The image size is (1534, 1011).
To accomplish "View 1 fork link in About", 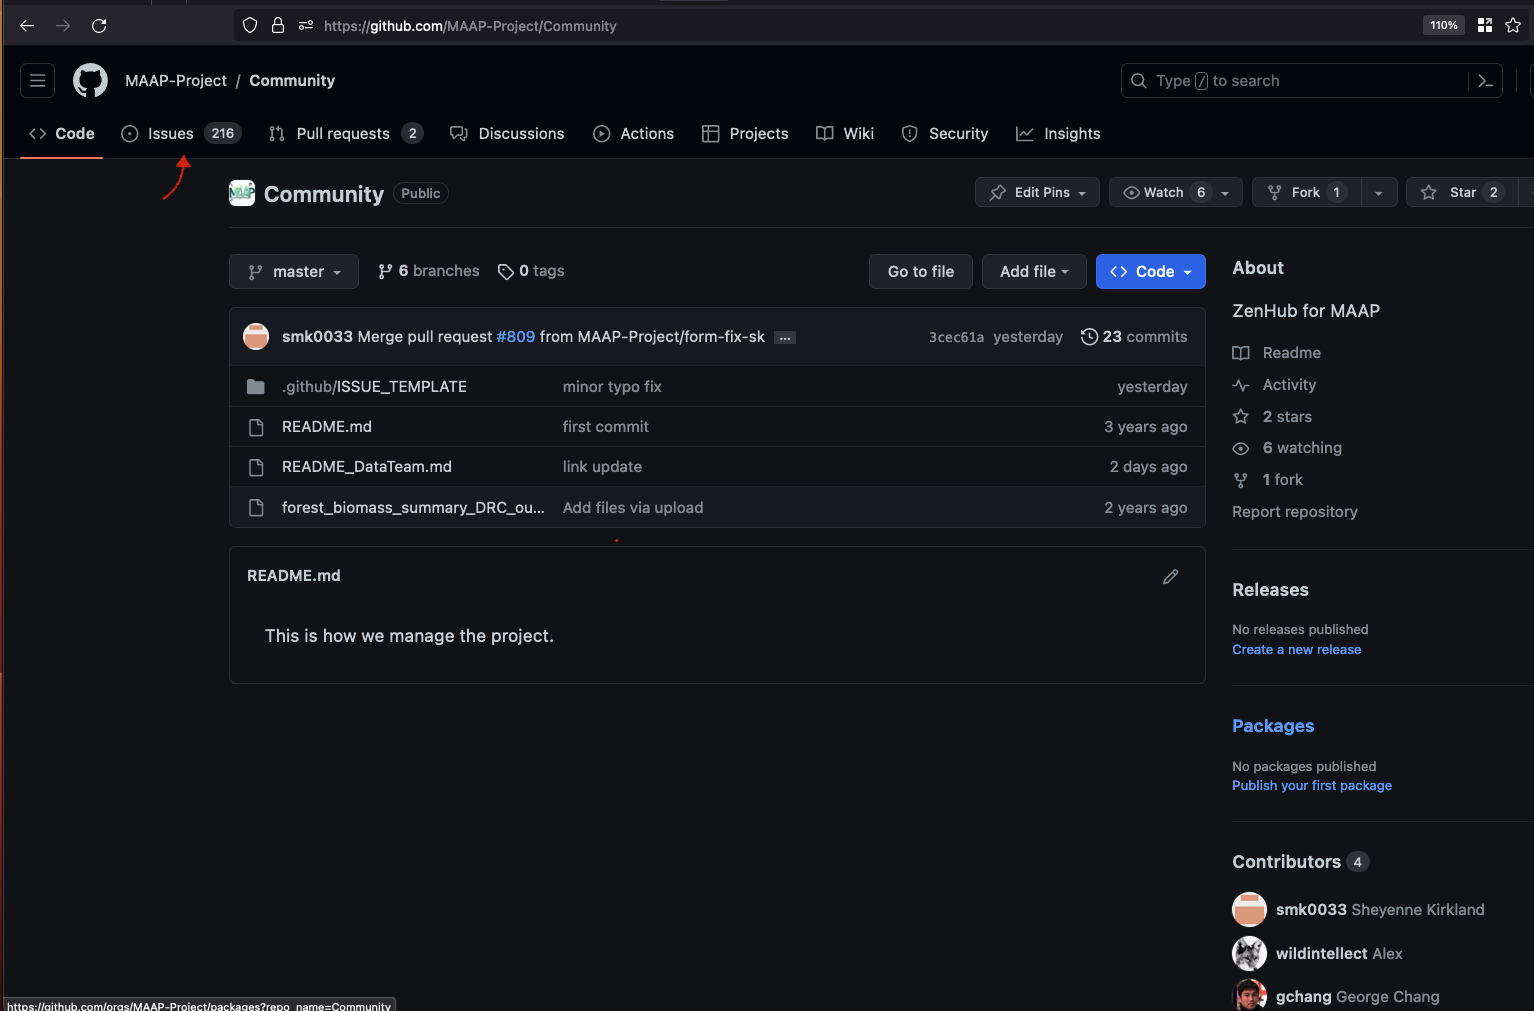I will pyautogui.click(x=1282, y=480).
